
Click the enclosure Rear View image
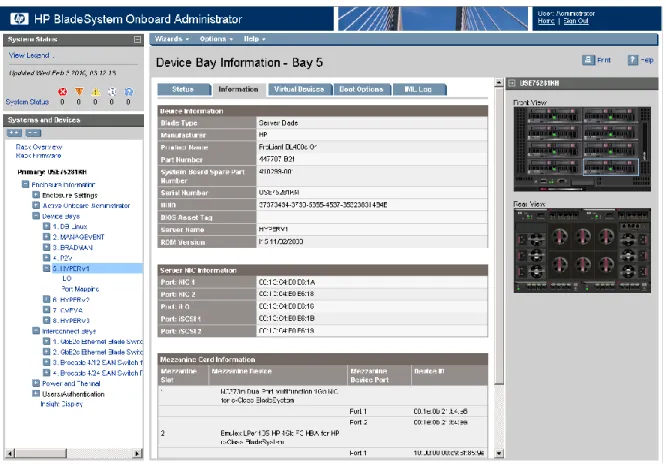(582, 250)
